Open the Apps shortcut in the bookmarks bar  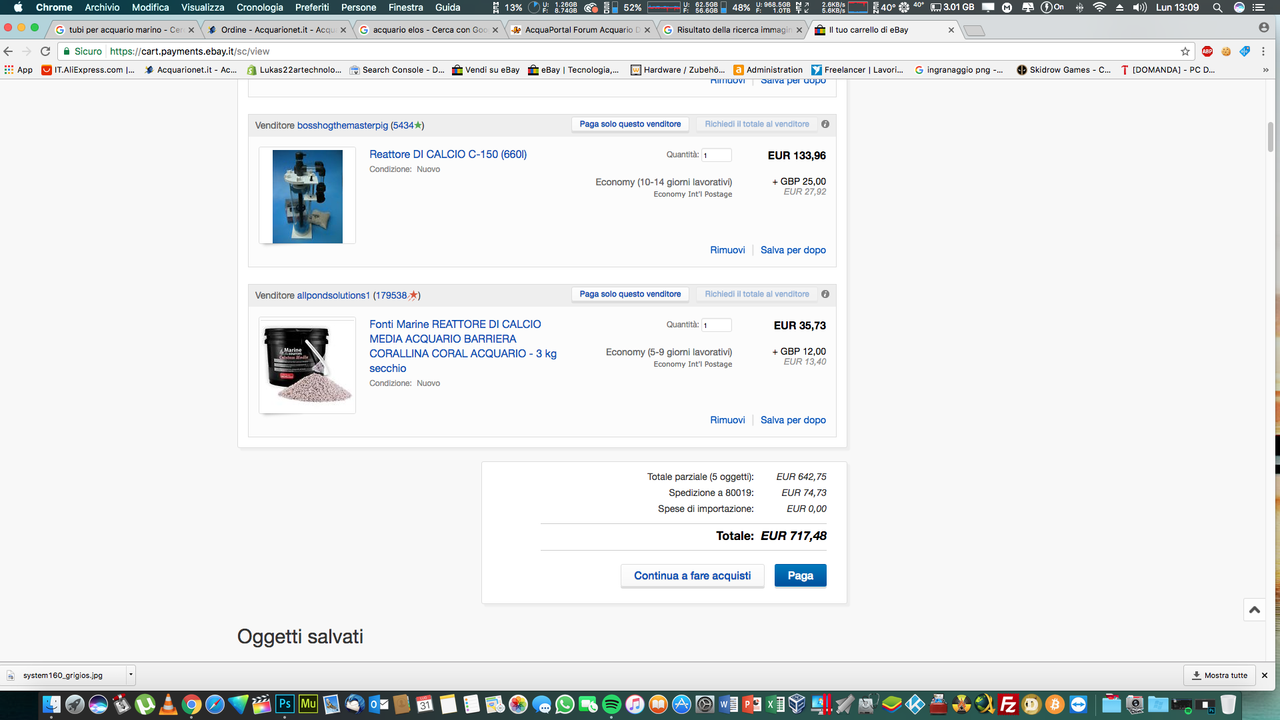18,70
